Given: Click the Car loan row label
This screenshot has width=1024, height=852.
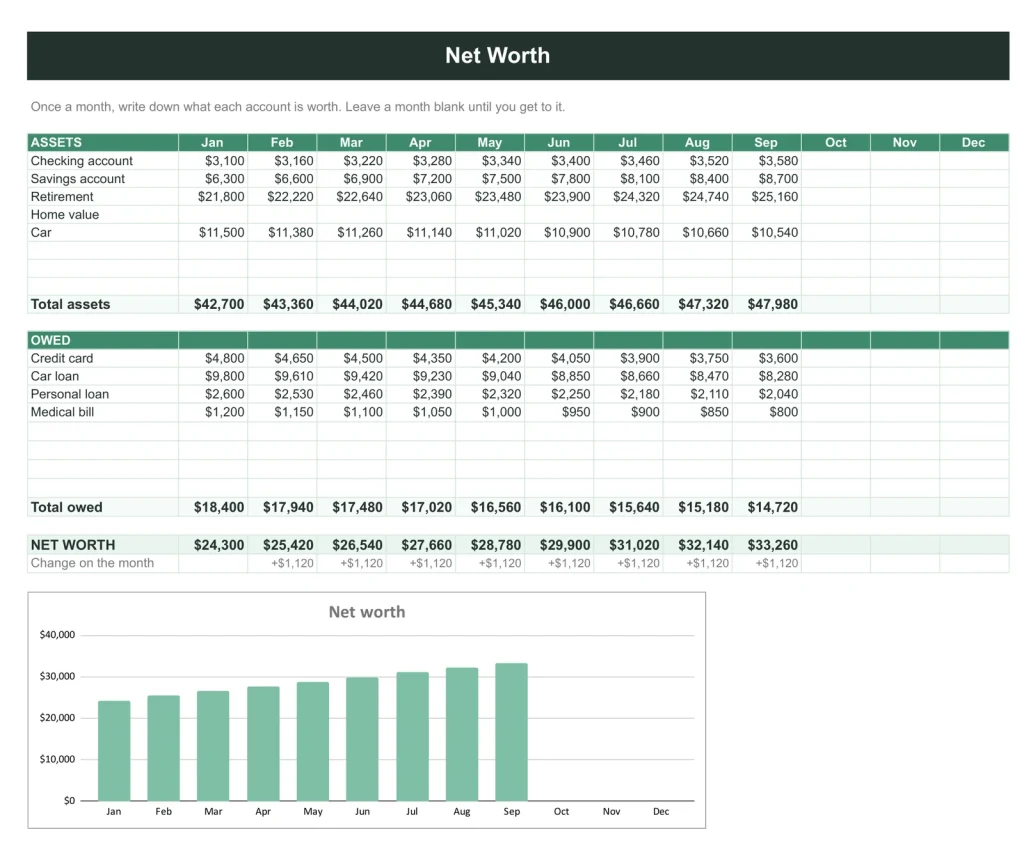Looking at the screenshot, I should tap(55, 376).
